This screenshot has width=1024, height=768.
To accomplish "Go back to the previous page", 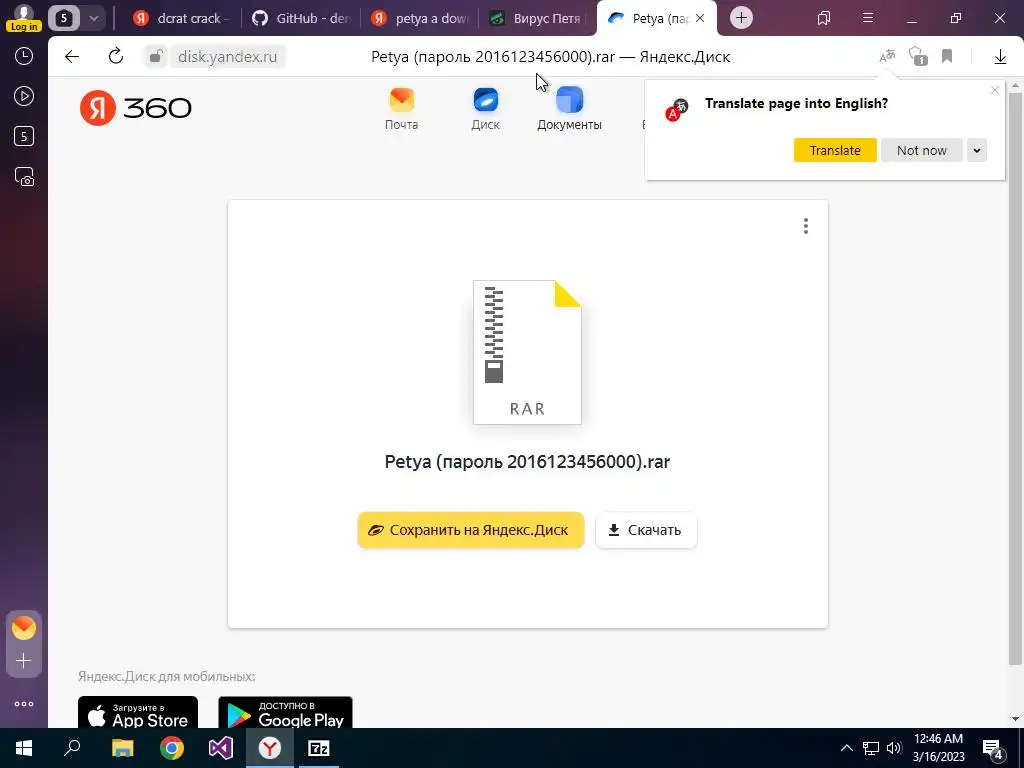I will pyautogui.click(x=72, y=57).
